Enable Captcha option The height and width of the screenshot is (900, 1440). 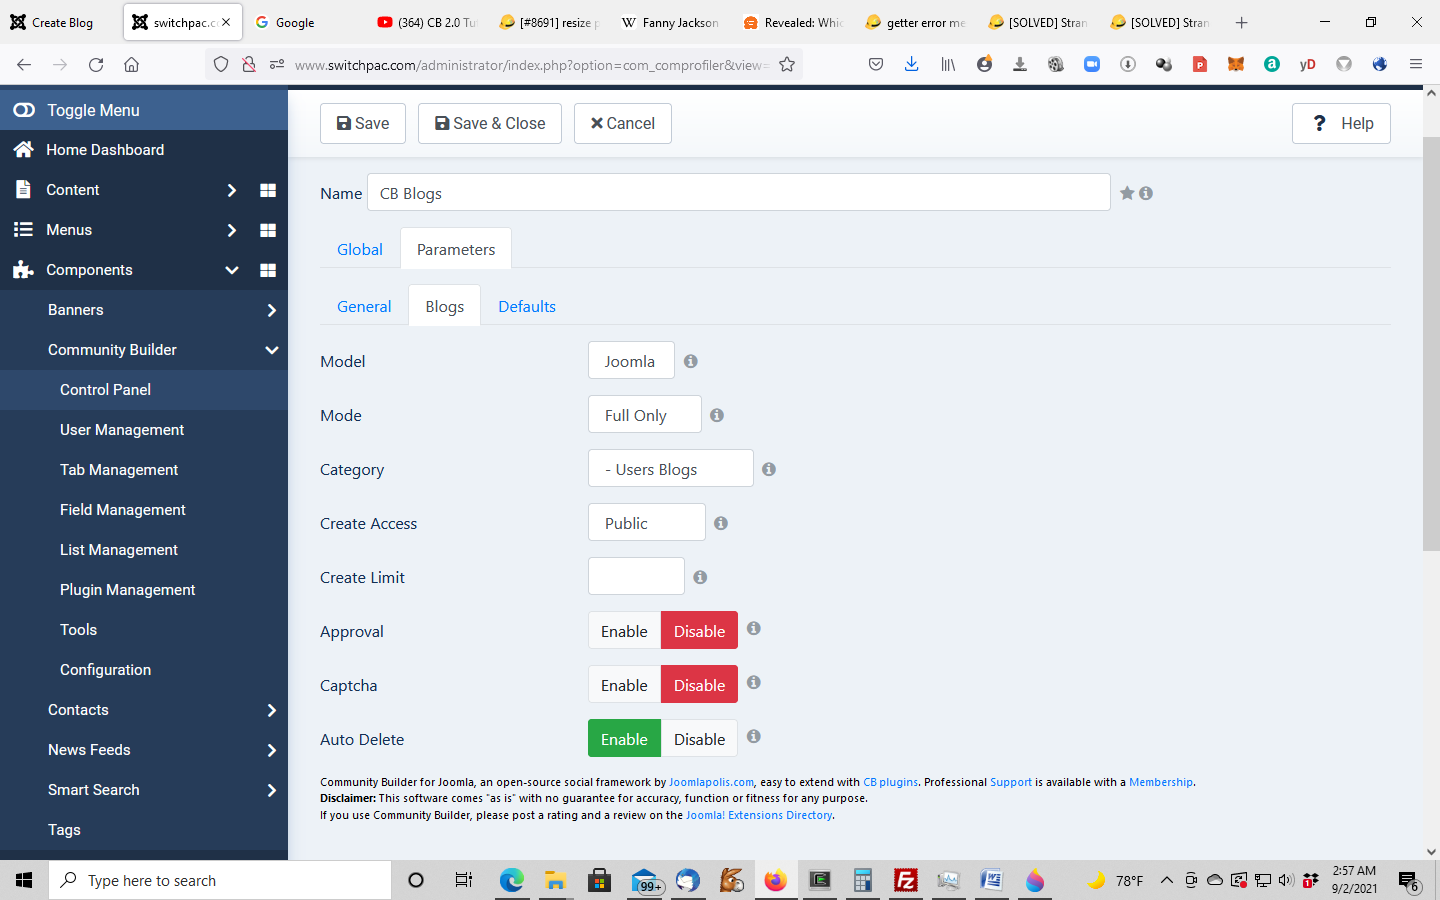pyautogui.click(x=624, y=684)
